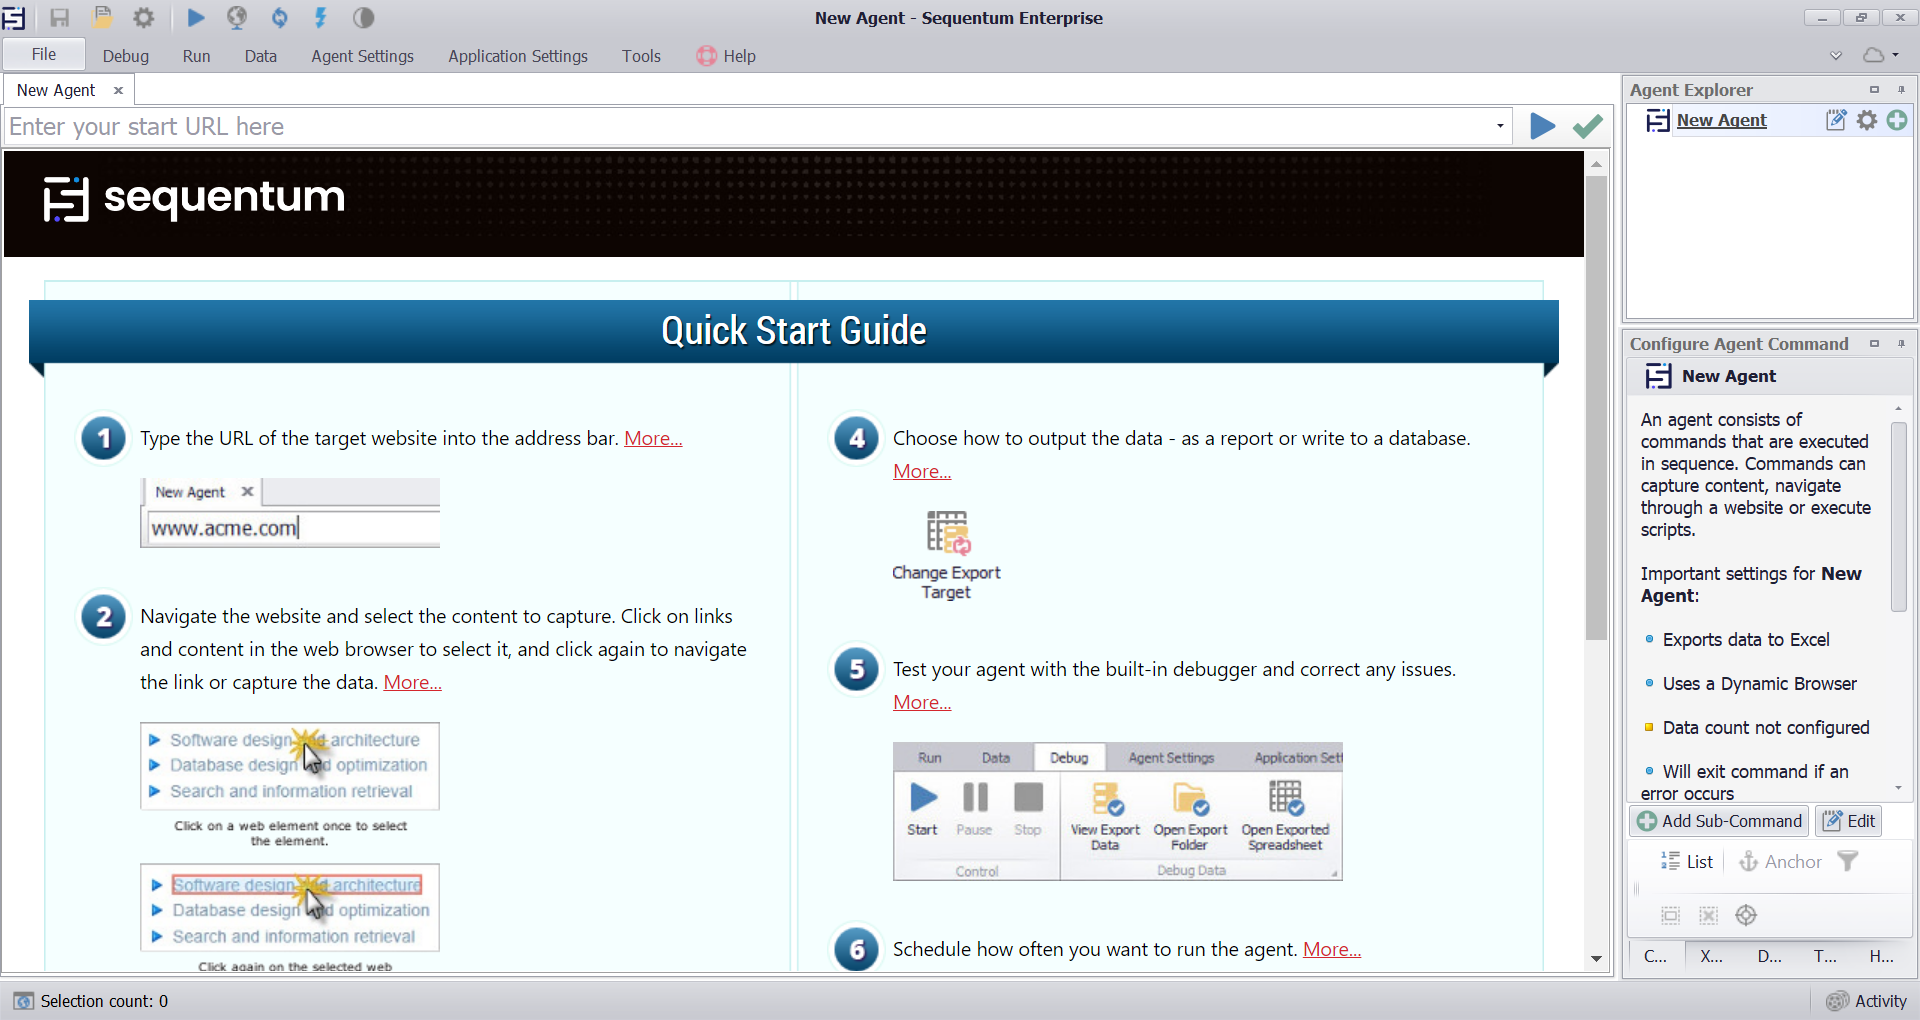Click the Sequentum logo icon in title bar
The image size is (1920, 1020).
13,17
